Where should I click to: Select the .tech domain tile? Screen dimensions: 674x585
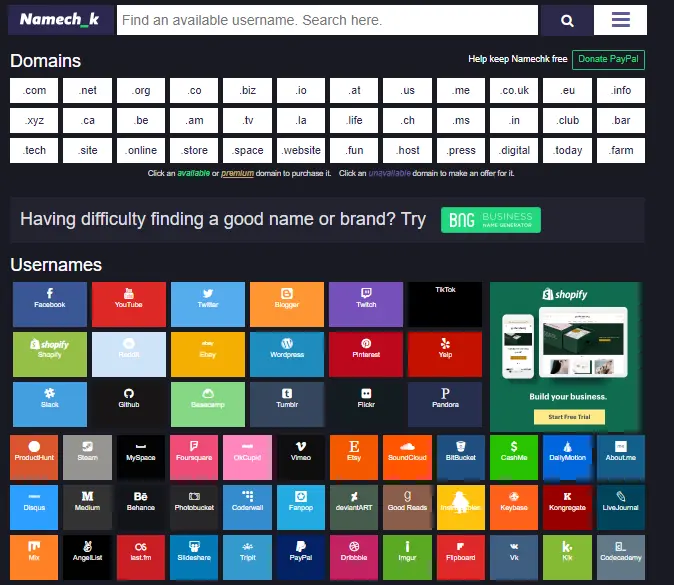pyautogui.click(x=34, y=150)
